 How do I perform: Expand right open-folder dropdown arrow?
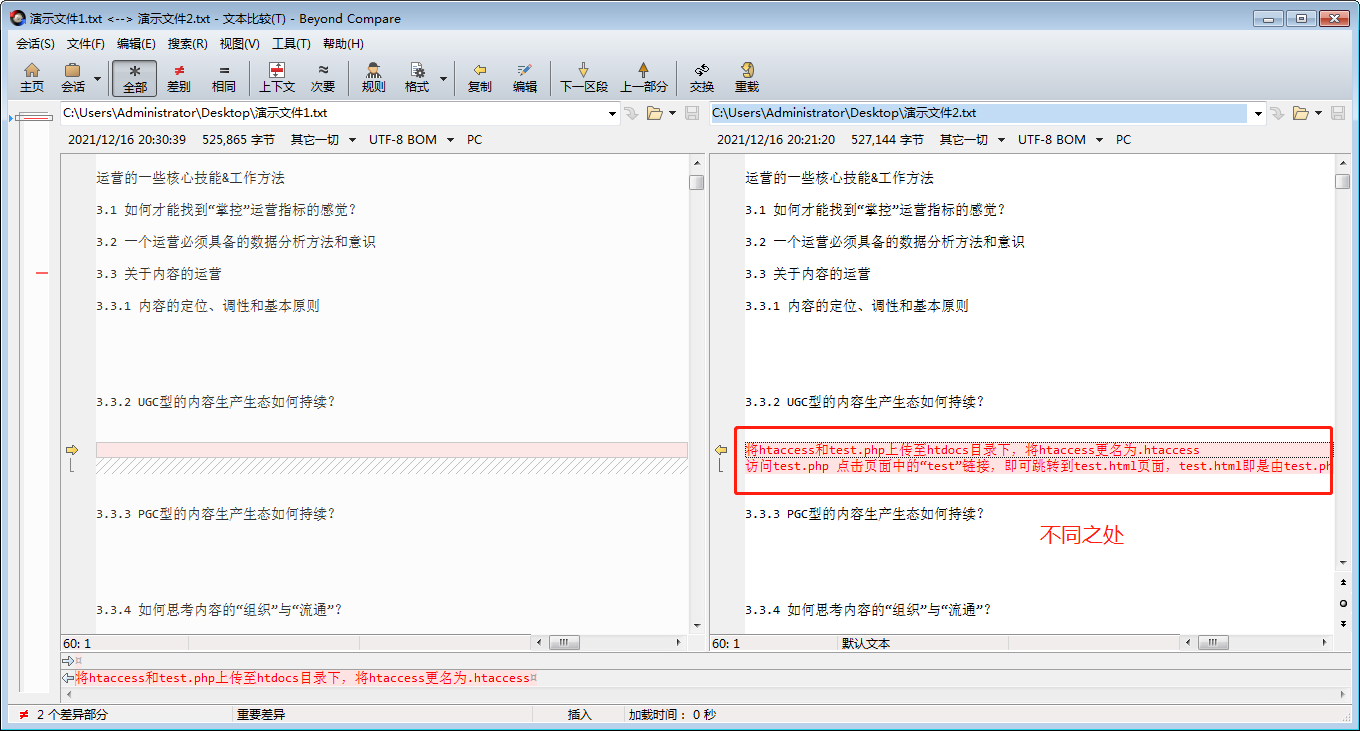point(1318,113)
